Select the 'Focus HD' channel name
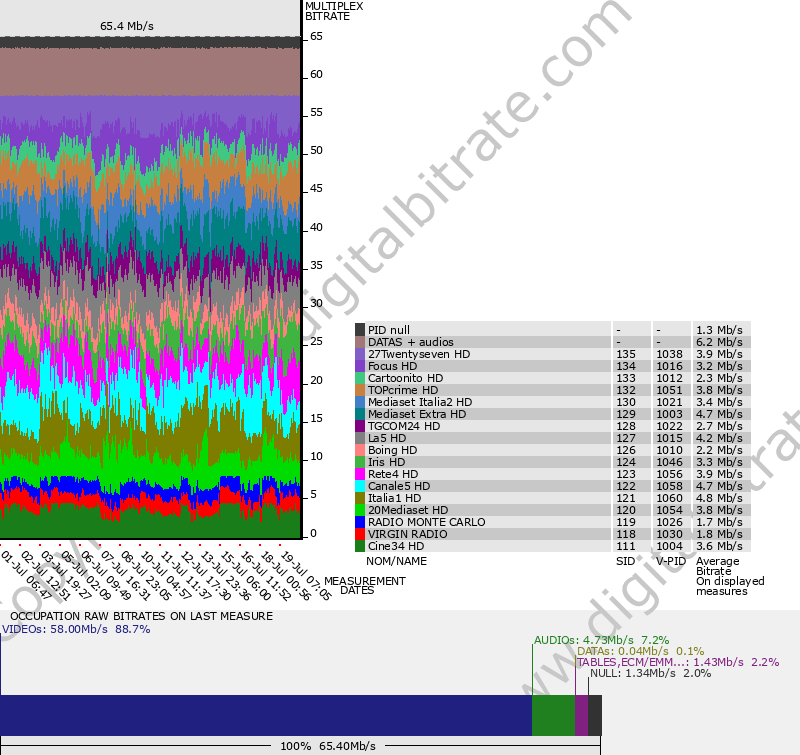 392,366
